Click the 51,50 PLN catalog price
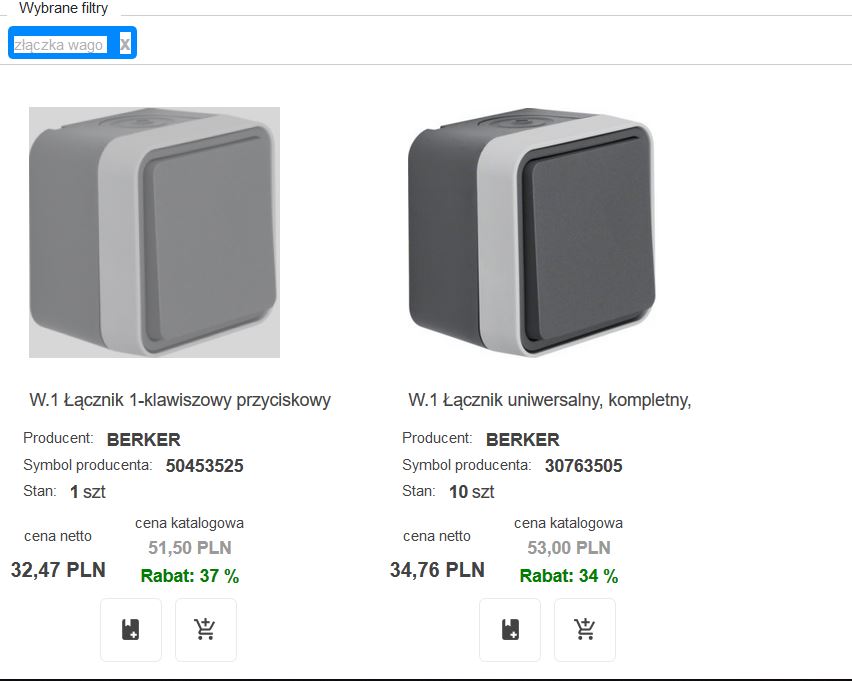The height and width of the screenshot is (681, 852). 190,548
